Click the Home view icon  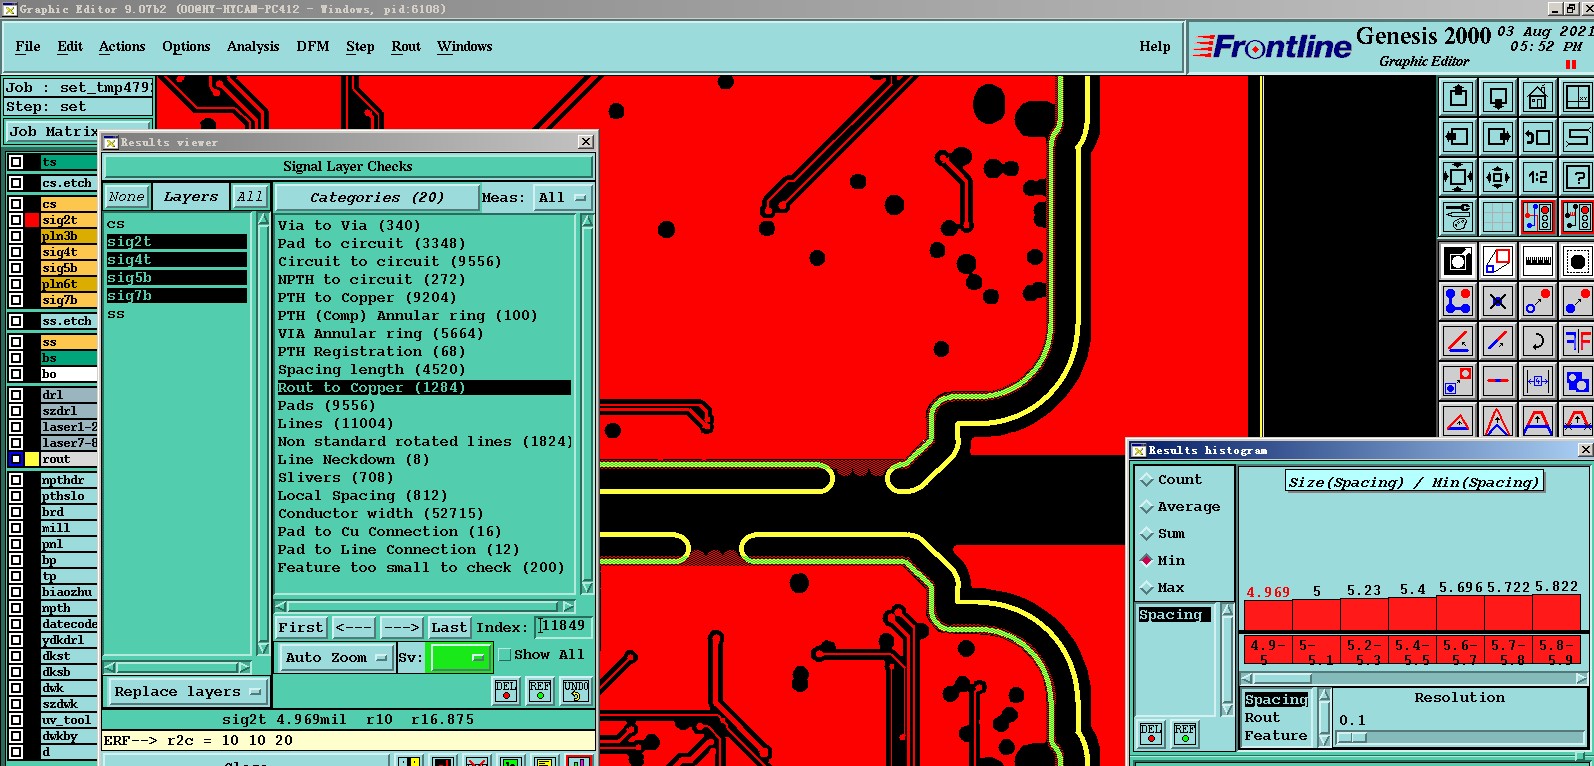pyautogui.click(x=1537, y=98)
